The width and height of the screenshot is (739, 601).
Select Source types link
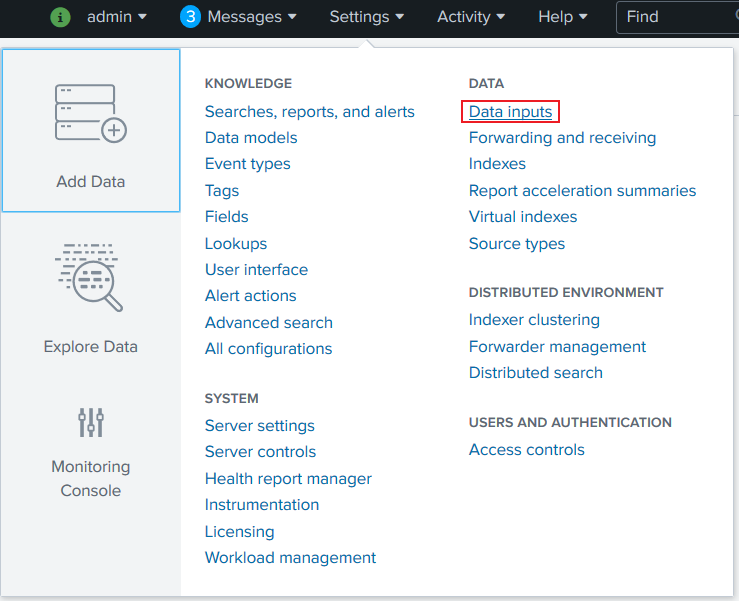point(517,244)
